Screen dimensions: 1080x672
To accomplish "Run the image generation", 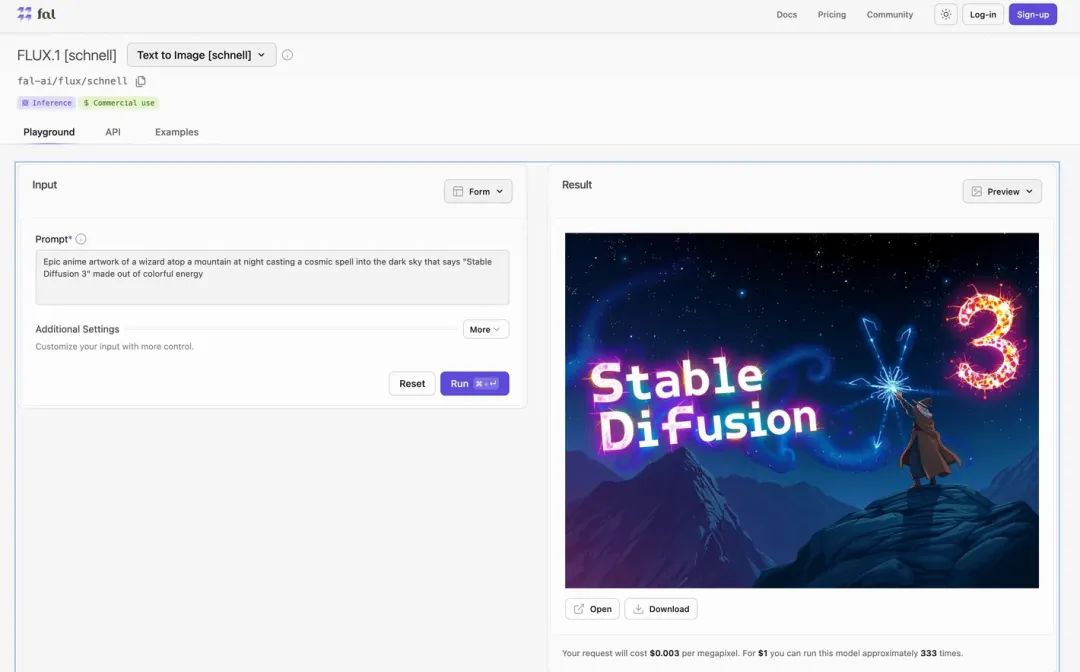I will [475, 384].
